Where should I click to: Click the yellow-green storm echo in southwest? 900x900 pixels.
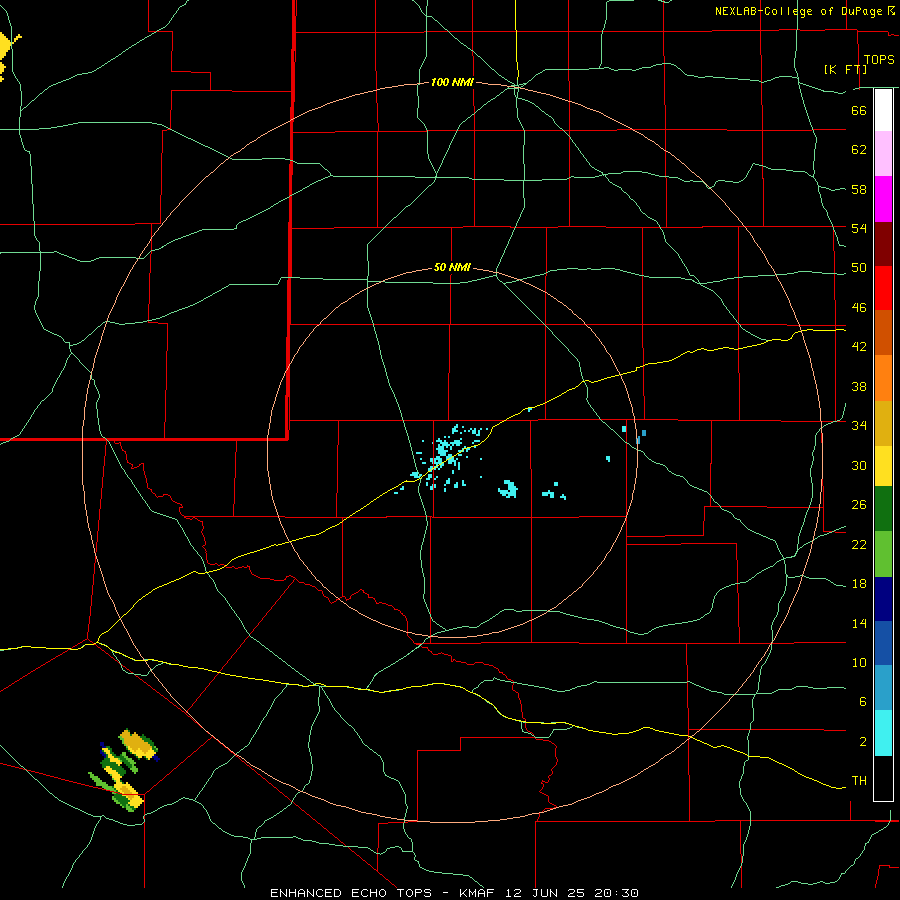click(124, 770)
